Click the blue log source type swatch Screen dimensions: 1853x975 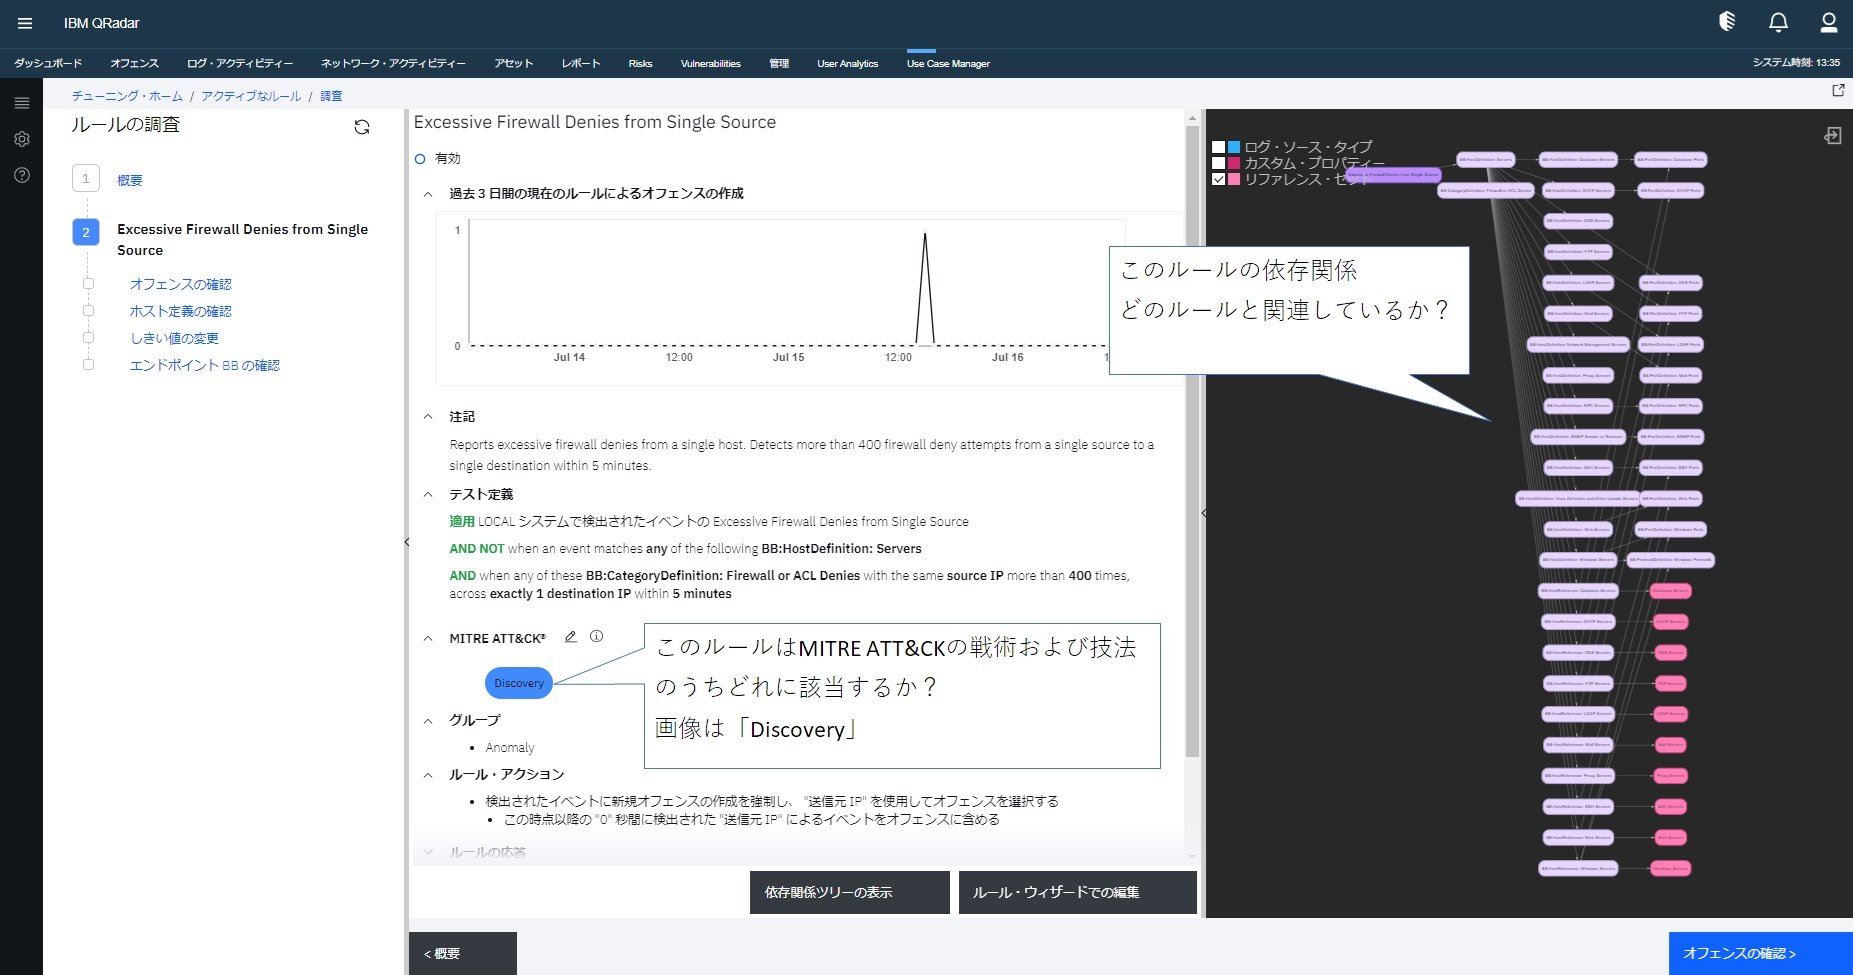pyautogui.click(x=1234, y=147)
